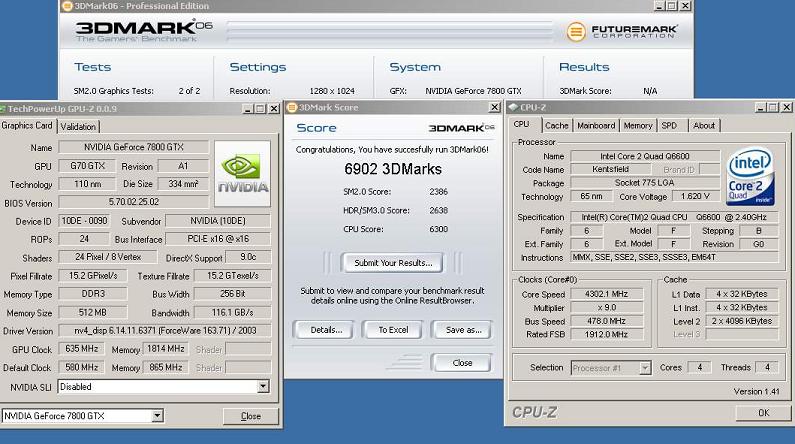
Task: Click the NVIDIA logo in GPU-Z
Action: [x=243, y=173]
